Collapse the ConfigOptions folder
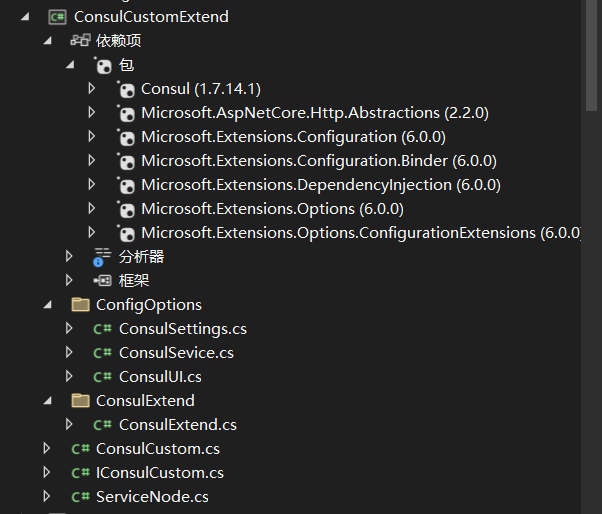Screen dimensions: 602x514 tap(48, 305)
